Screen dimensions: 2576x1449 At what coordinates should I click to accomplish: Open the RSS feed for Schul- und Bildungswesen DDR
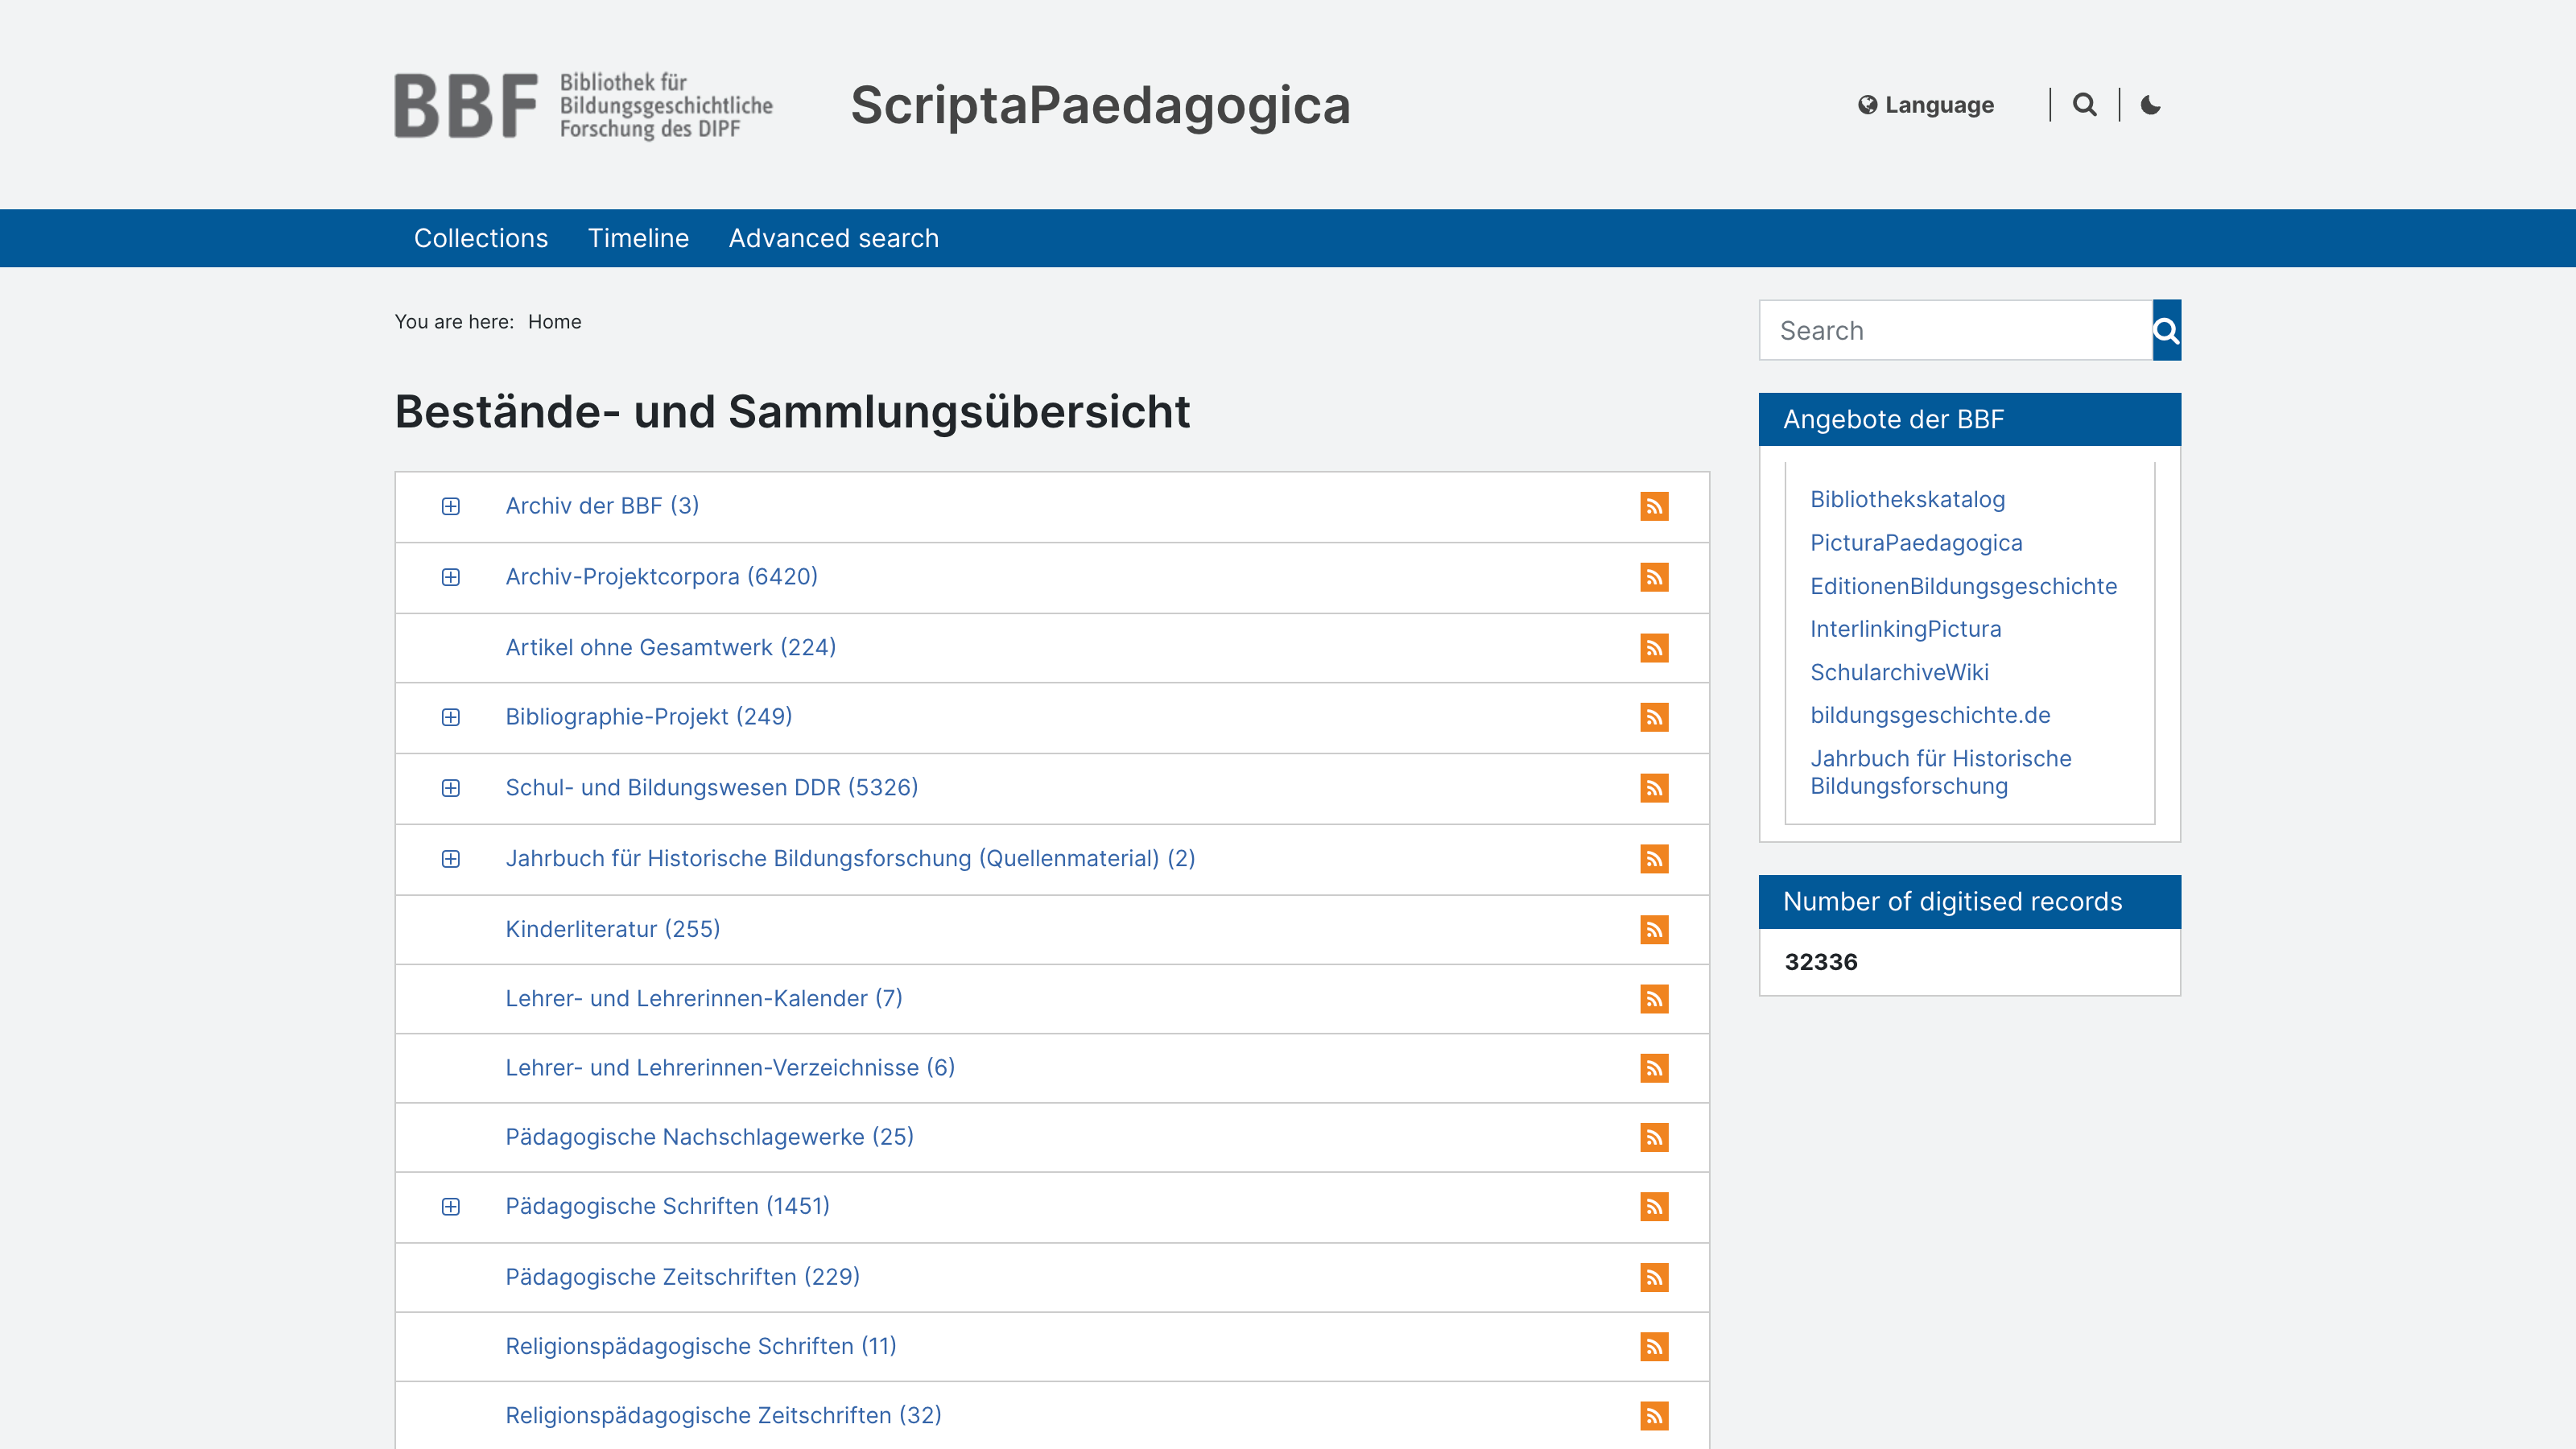pyautogui.click(x=1655, y=788)
